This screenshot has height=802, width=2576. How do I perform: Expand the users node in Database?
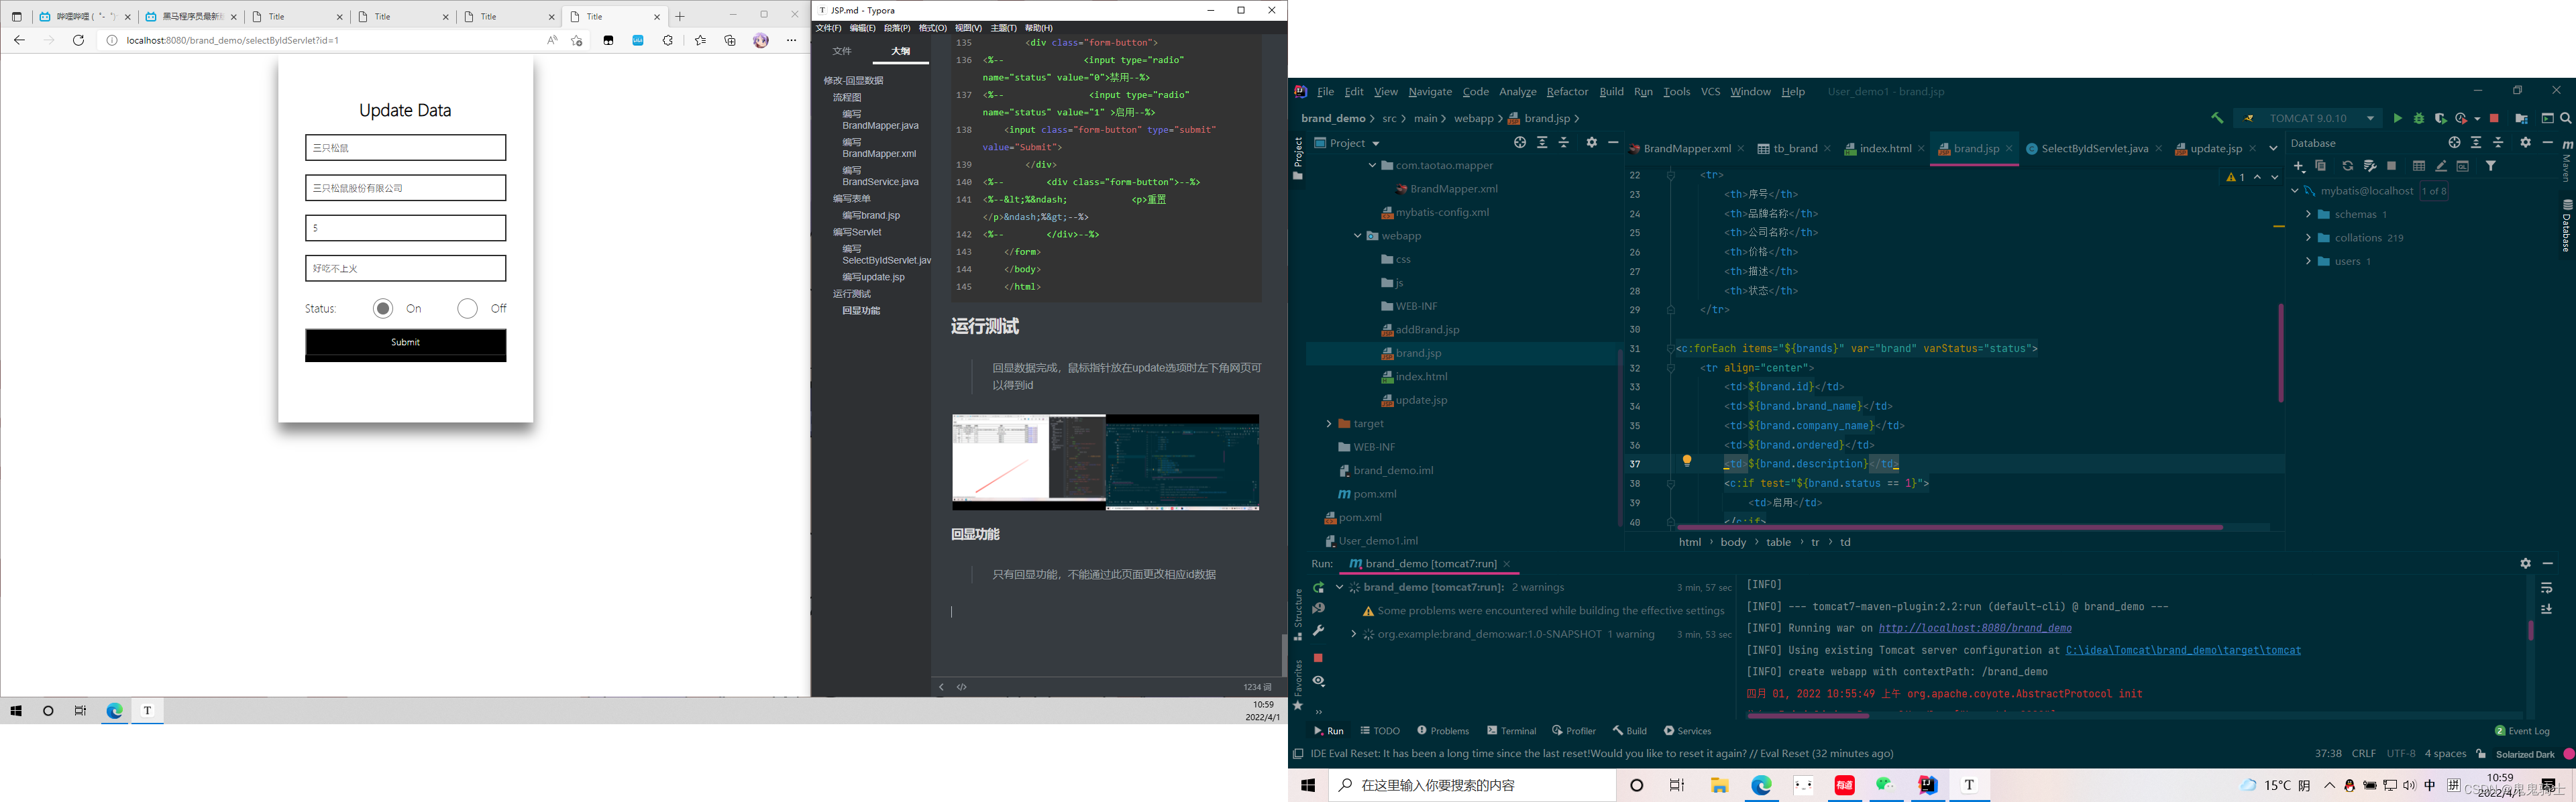2308,261
